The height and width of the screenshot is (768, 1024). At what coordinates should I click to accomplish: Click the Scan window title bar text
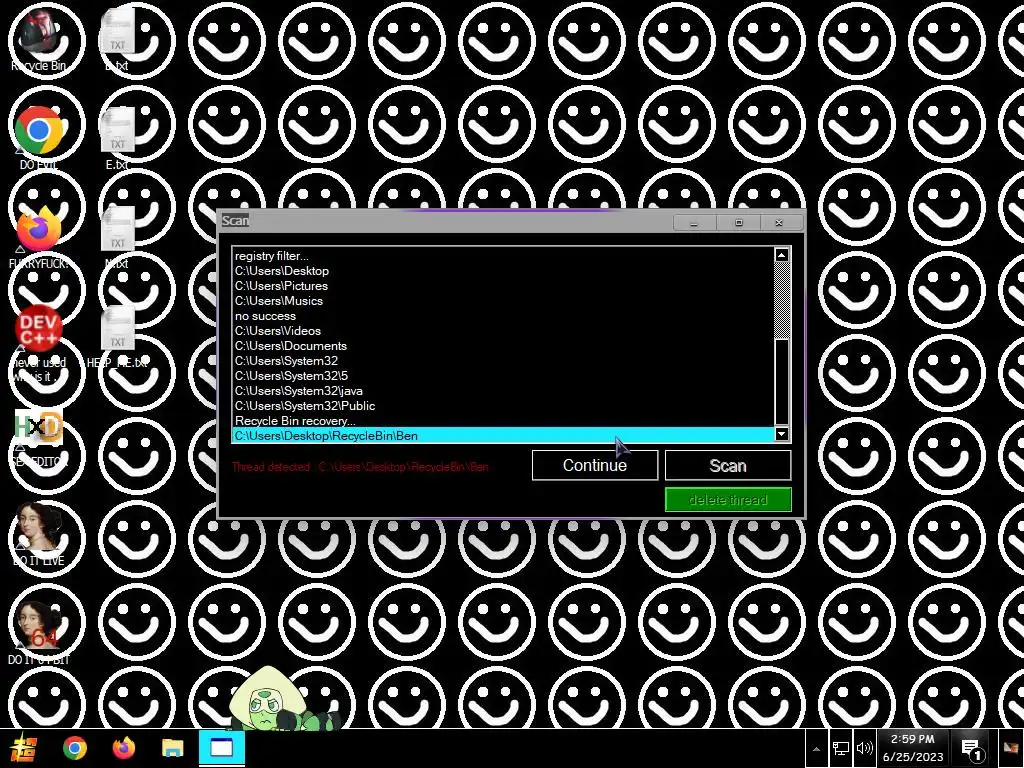235,220
